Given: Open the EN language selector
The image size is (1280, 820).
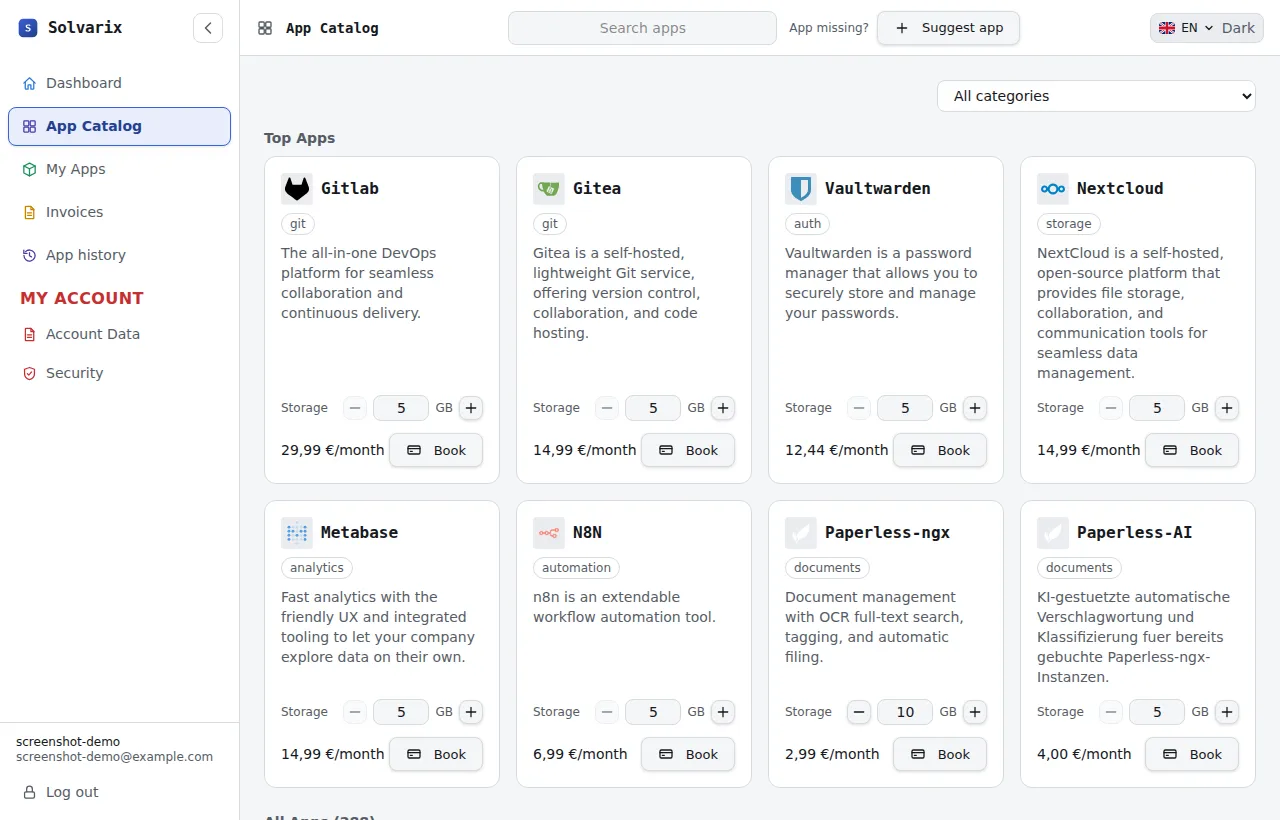Looking at the screenshot, I should [x=1185, y=28].
